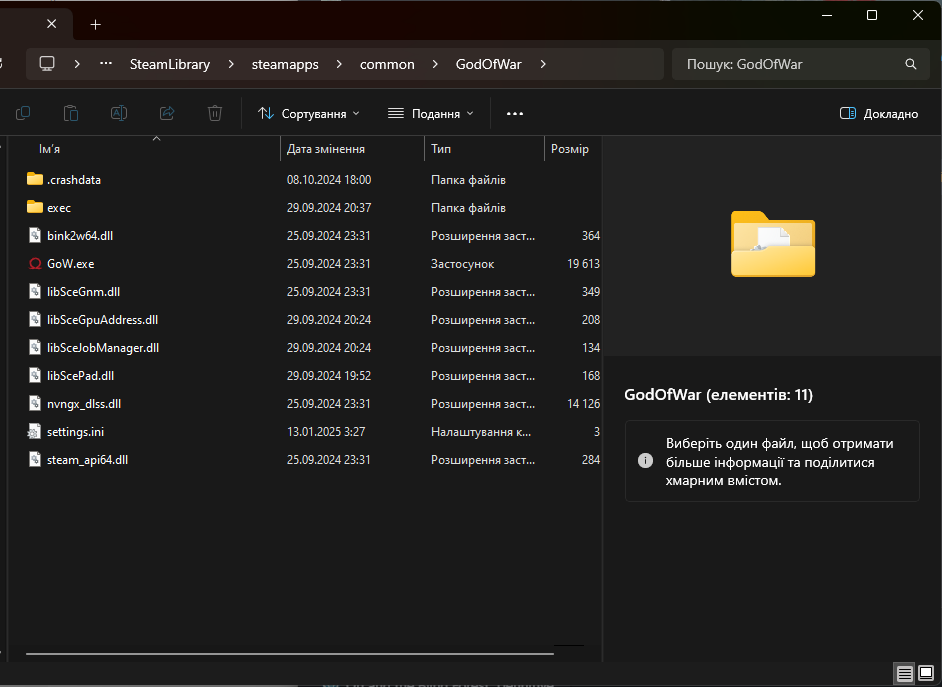Click the libSceGnm.dll file icon
Image resolution: width=942 pixels, height=687 pixels.
click(35, 291)
